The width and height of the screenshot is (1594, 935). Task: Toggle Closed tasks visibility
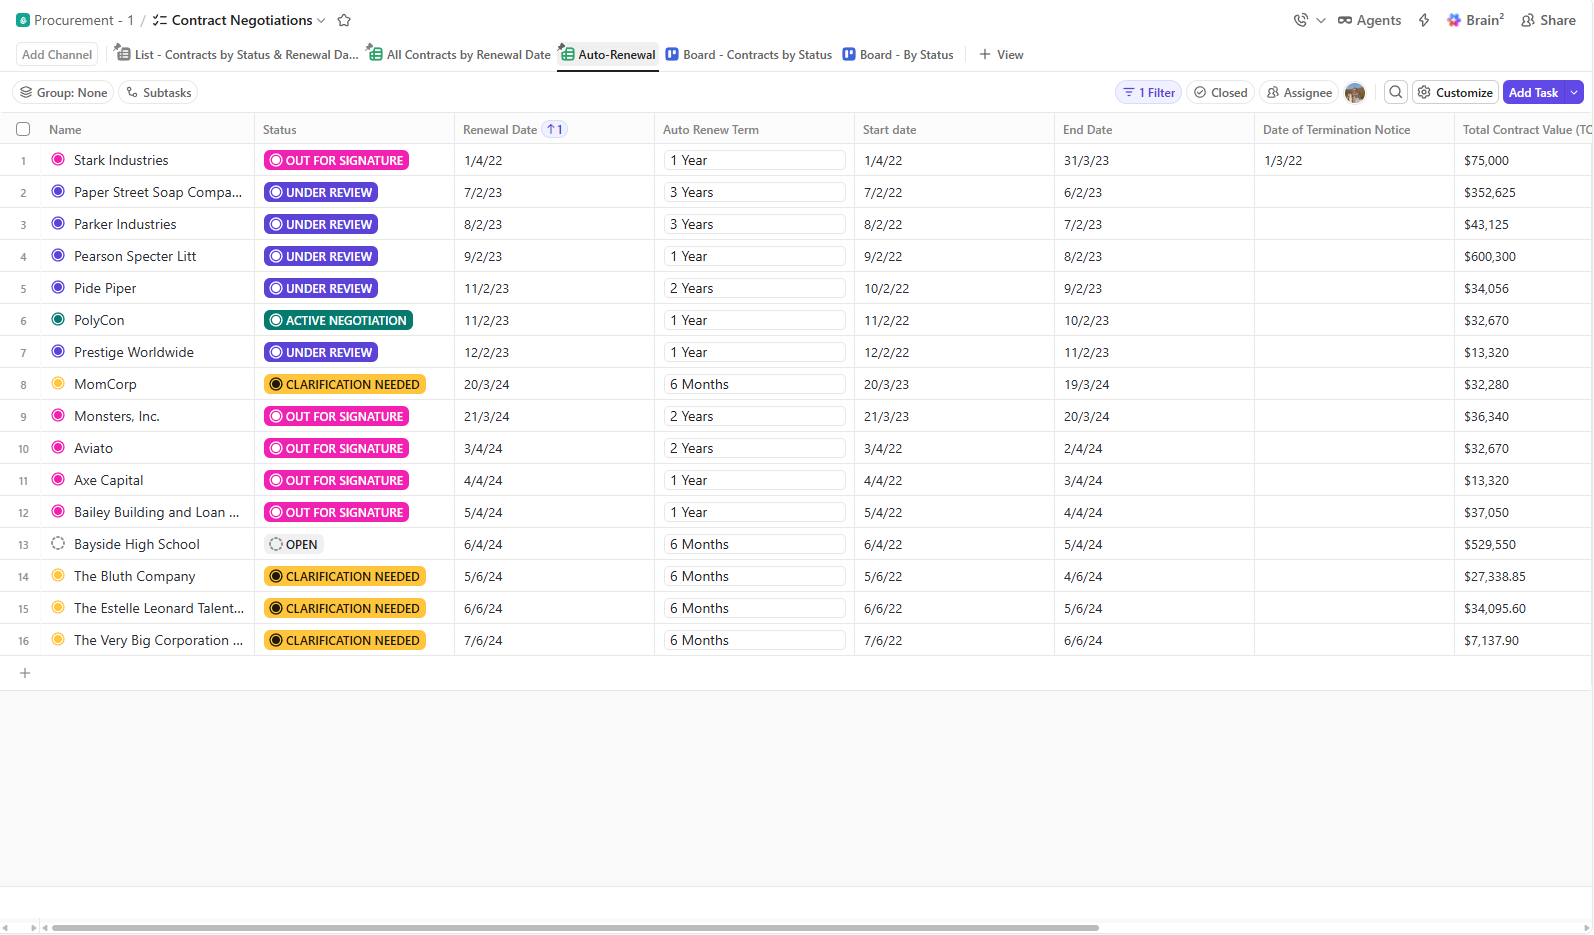pyautogui.click(x=1221, y=93)
